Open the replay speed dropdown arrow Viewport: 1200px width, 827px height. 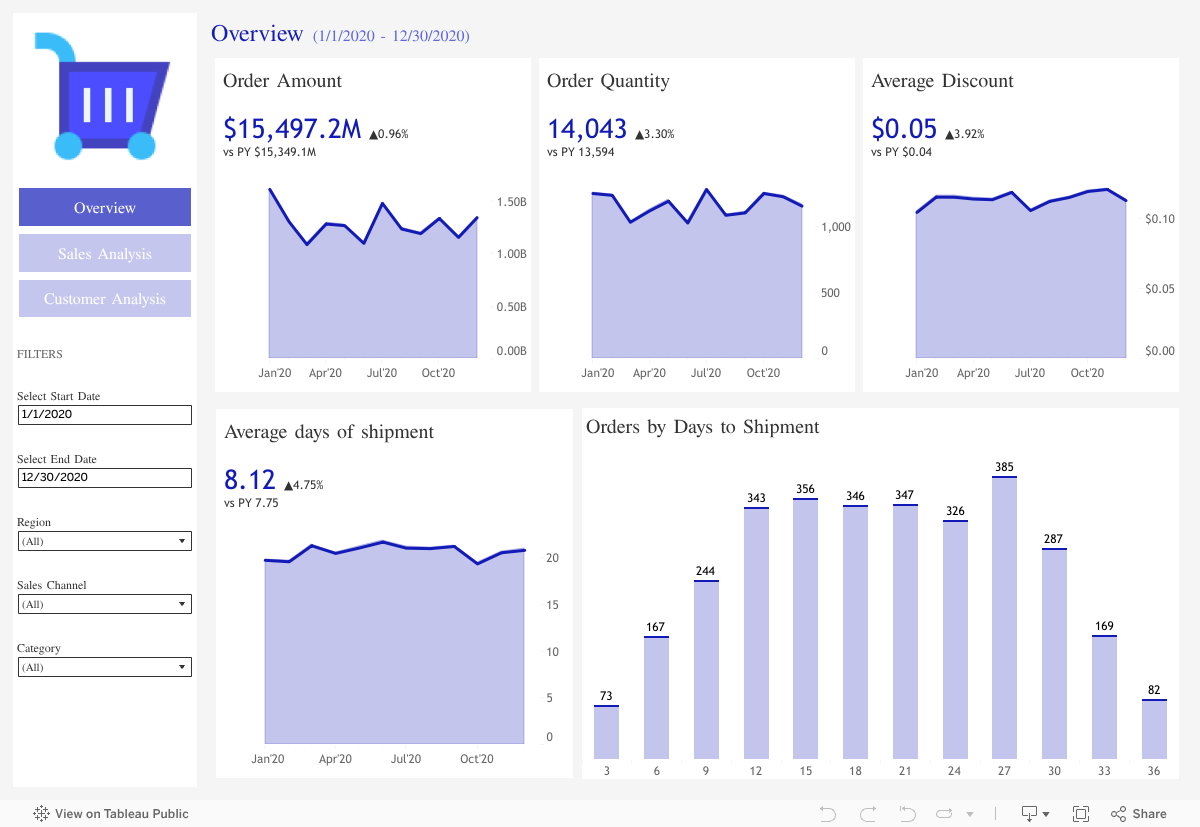(969, 815)
